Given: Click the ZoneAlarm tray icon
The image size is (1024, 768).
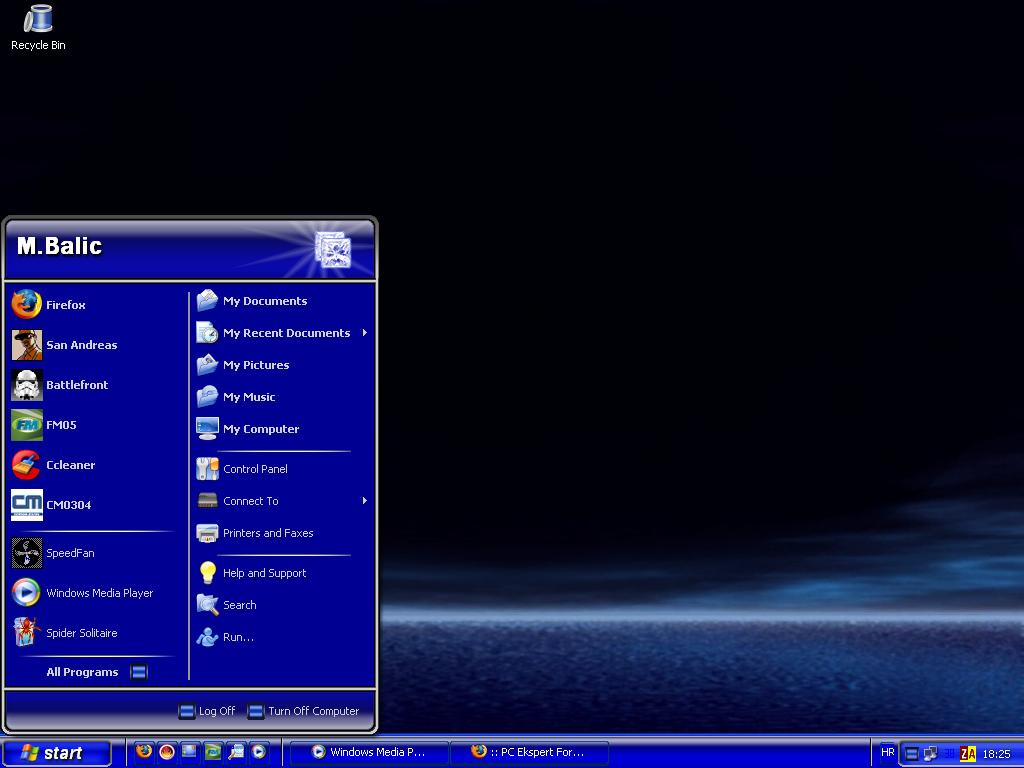Looking at the screenshot, I should click(967, 754).
